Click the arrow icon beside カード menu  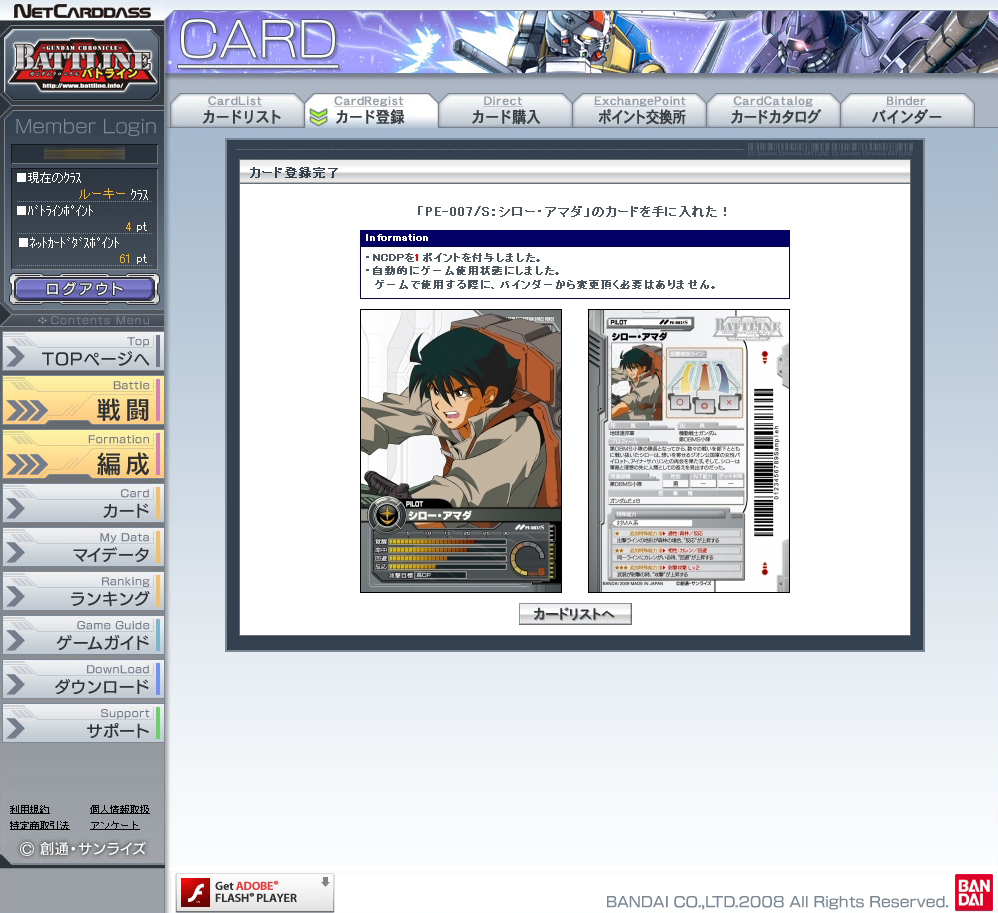pos(15,509)
